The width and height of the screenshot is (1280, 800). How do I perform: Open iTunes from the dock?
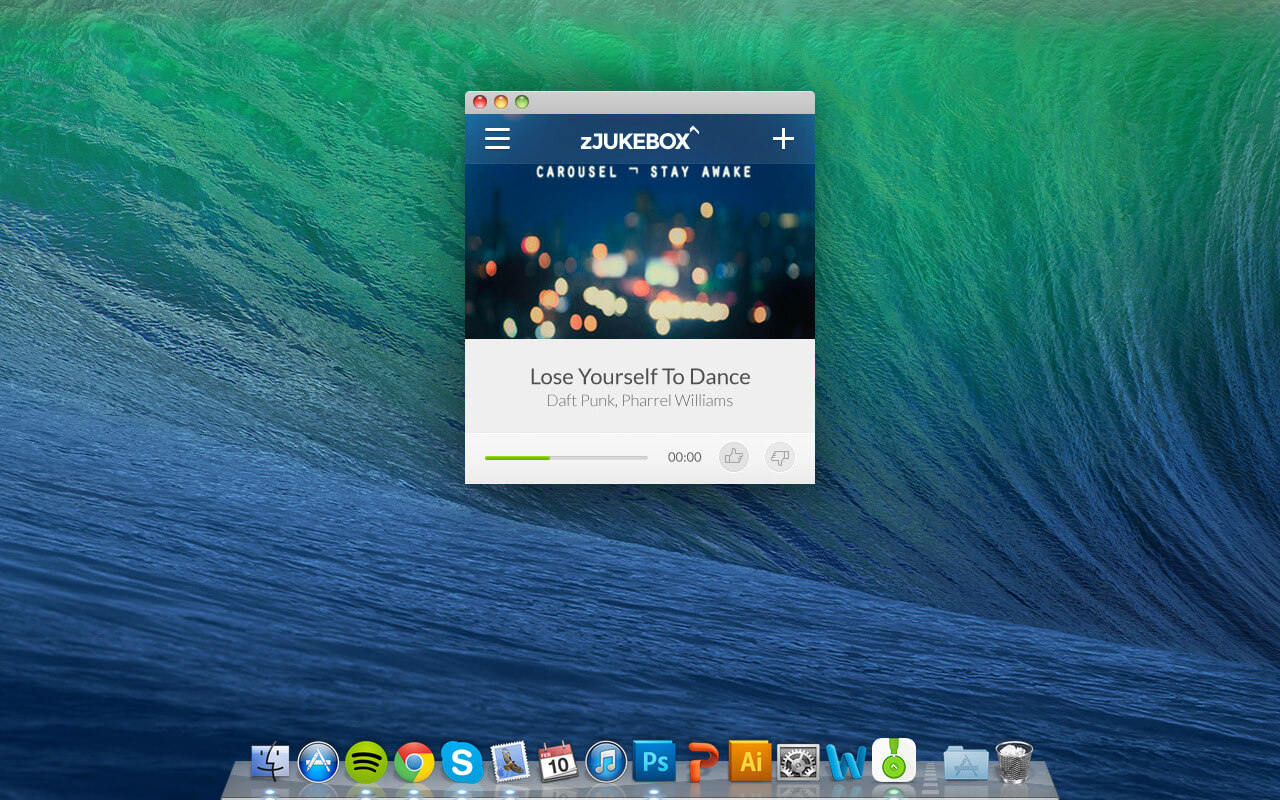pos(606,762)
